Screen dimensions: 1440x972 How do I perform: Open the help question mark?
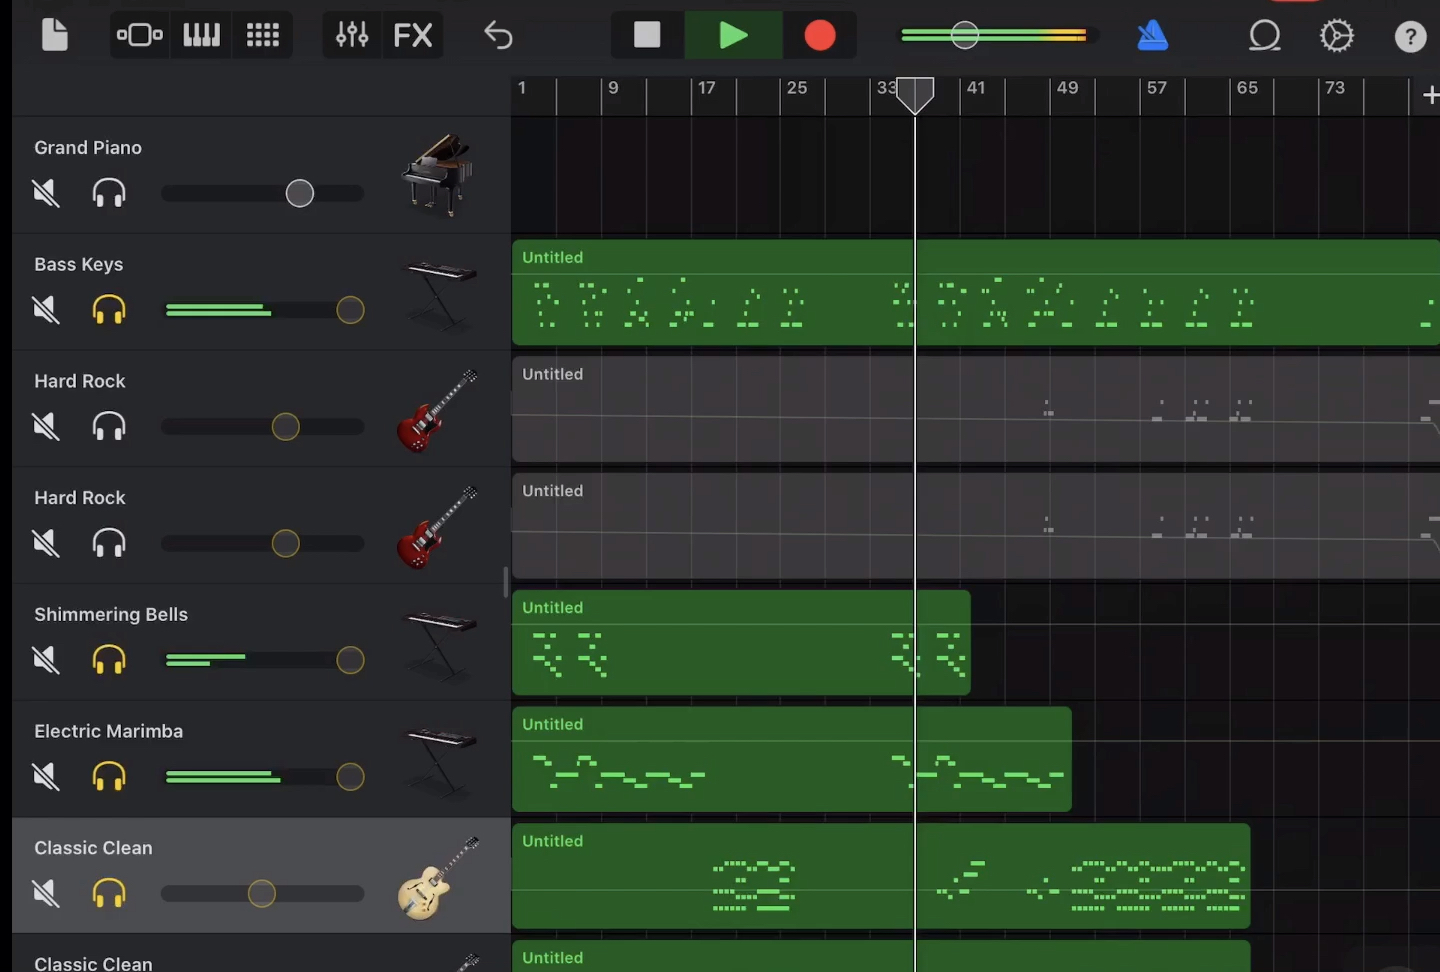click(x=1410, y=37)
